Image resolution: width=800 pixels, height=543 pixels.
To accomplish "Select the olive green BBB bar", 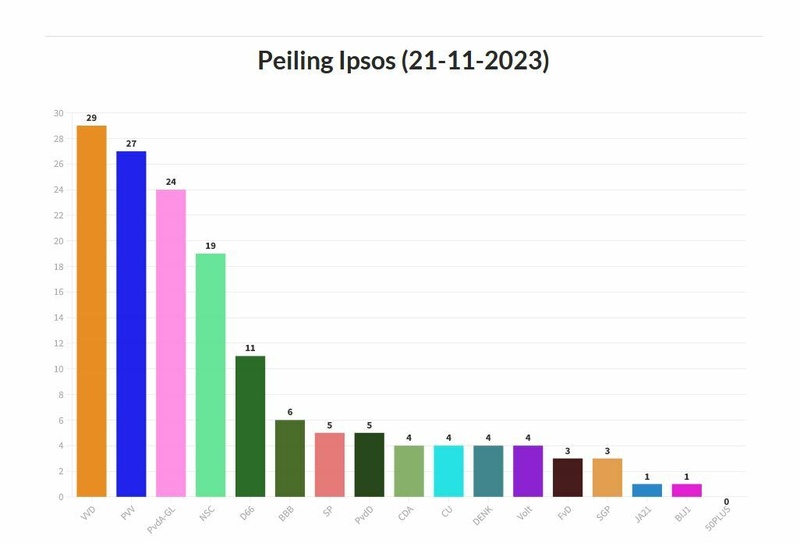I will (x=290, y=458).
